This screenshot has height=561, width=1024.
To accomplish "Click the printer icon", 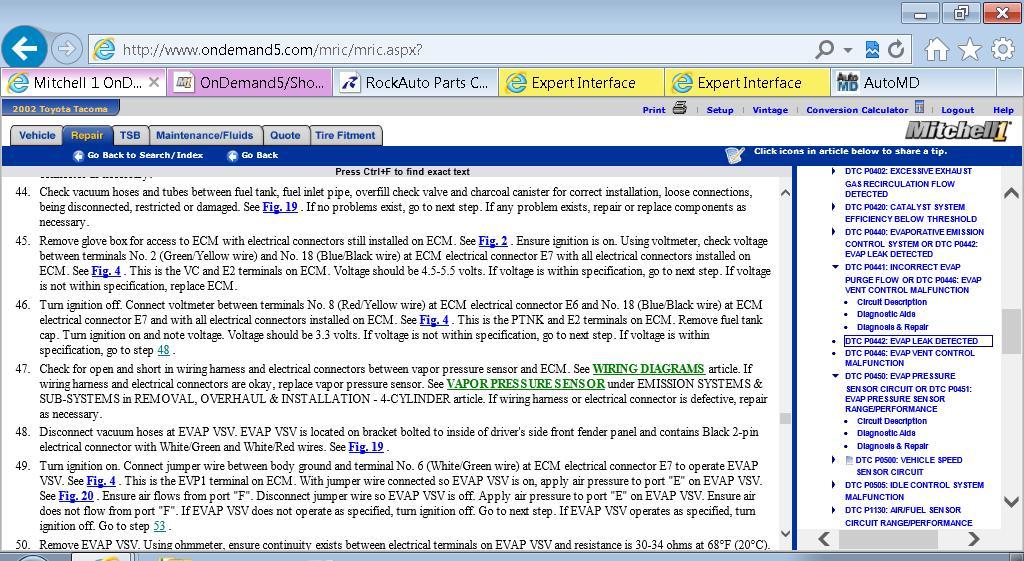I will [680, 108].
